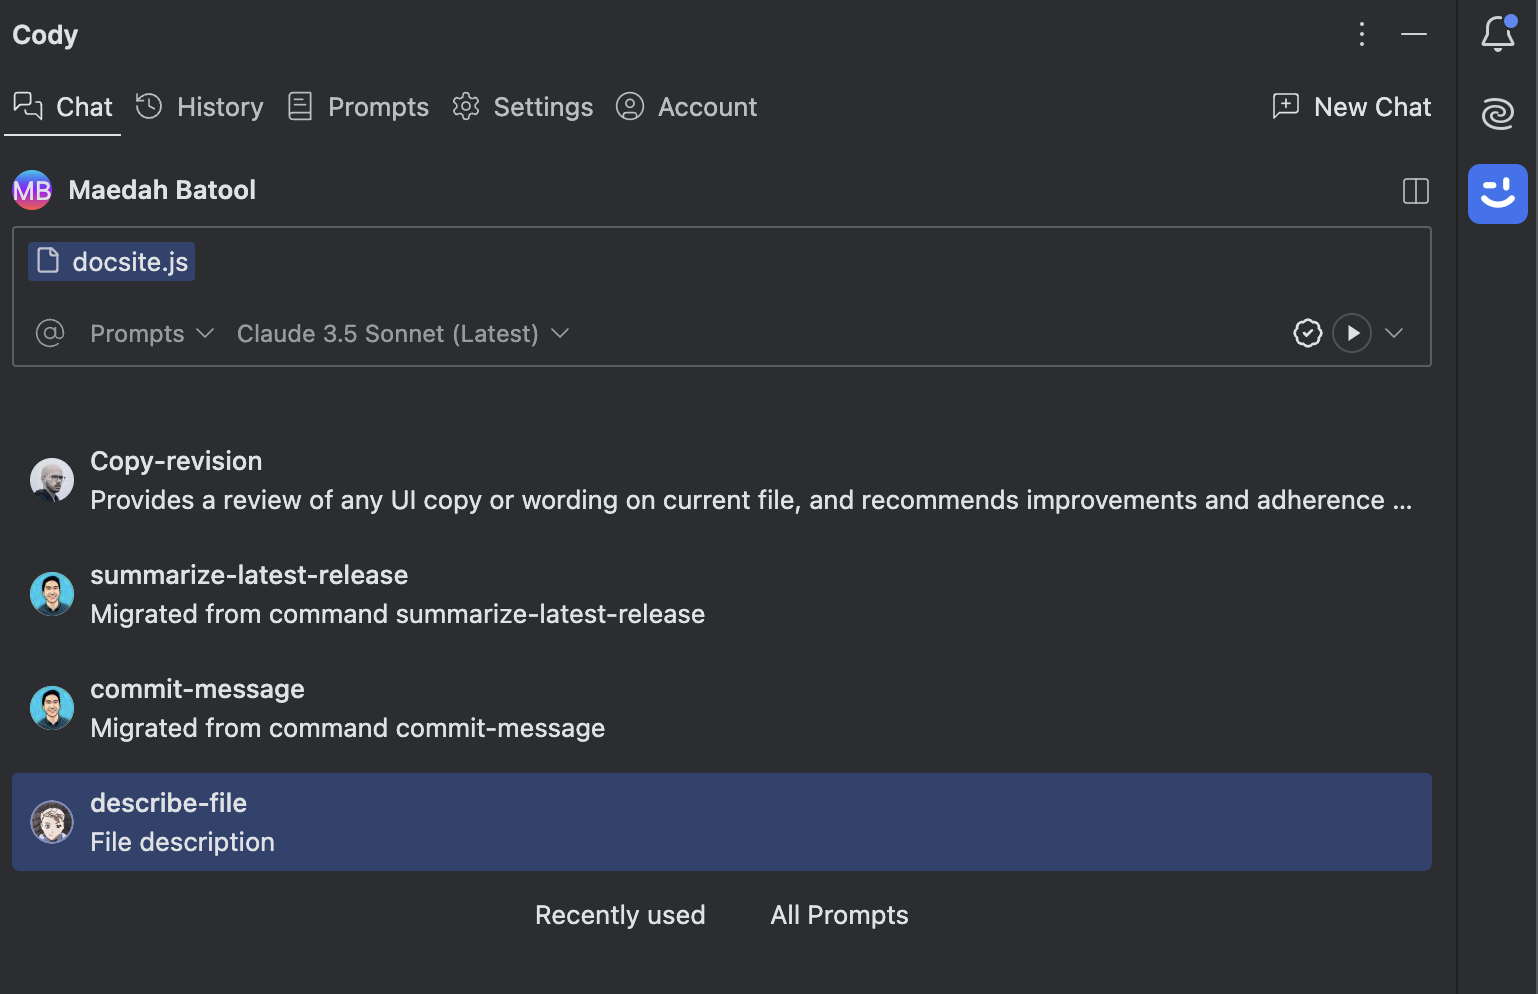Viewport: 1538px width, 994px height.
Task: Switch to the Chat tab
Action: coord(63,107)
